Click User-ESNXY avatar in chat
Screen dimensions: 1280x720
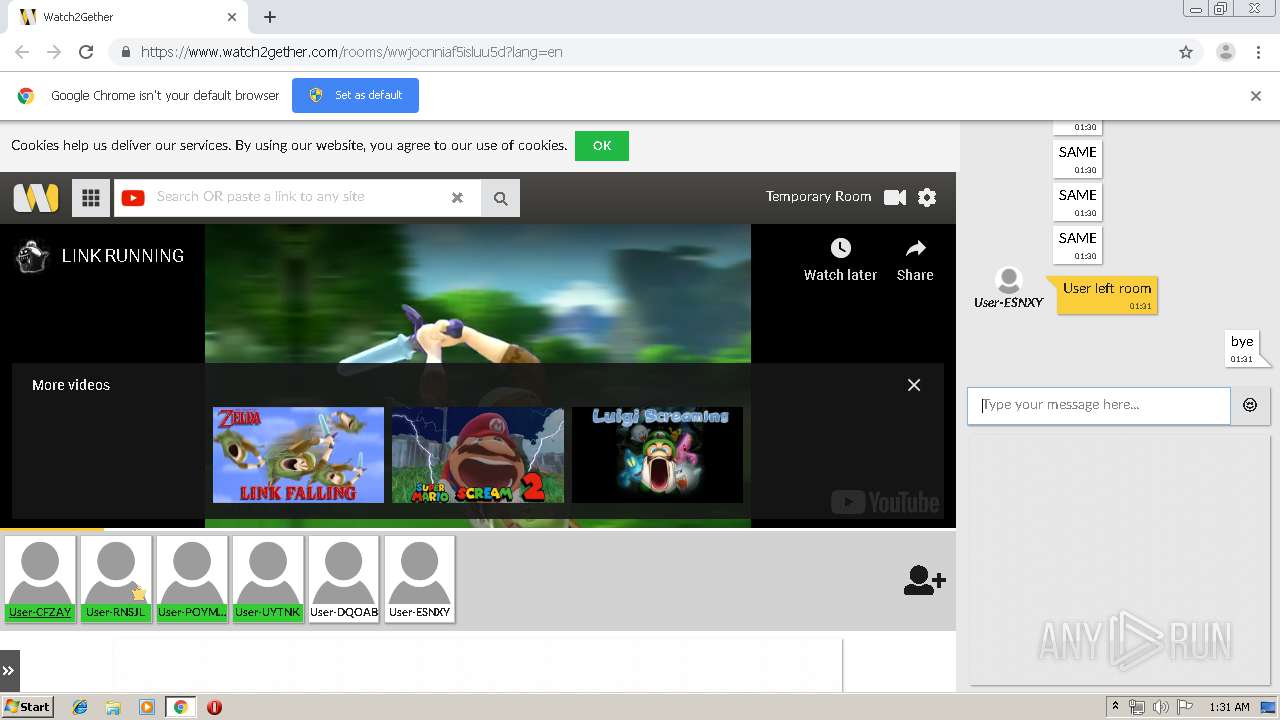click(1009, 281)
